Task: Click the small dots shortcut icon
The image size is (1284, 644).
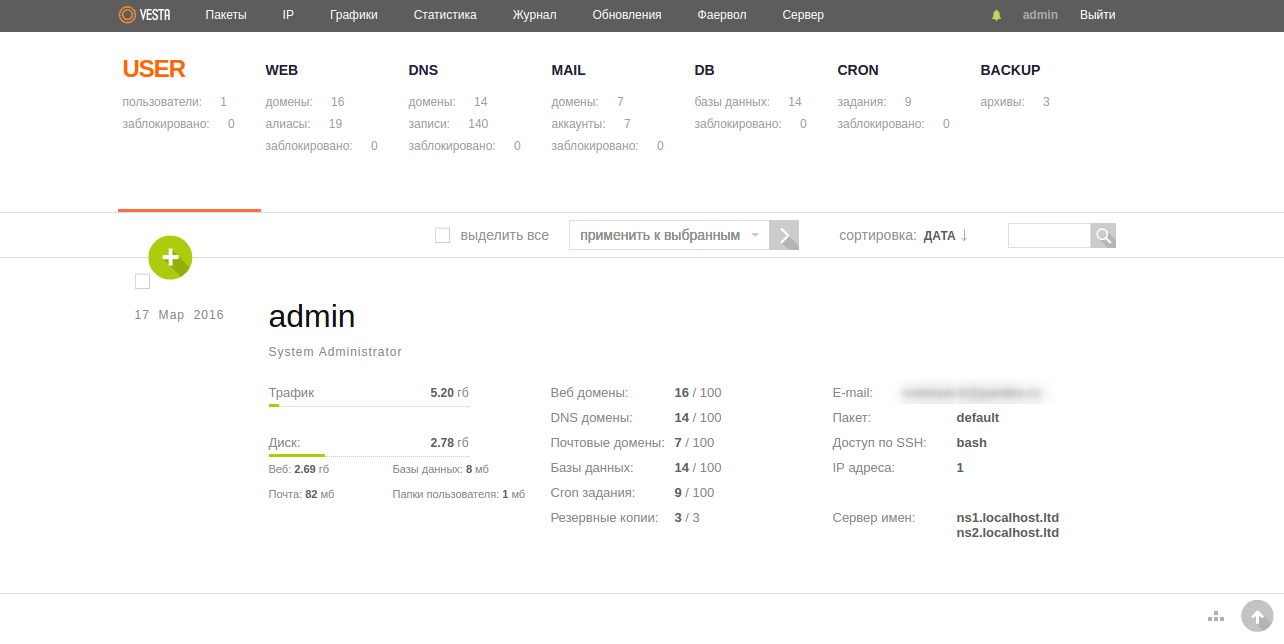Action: coord(1216,616)
